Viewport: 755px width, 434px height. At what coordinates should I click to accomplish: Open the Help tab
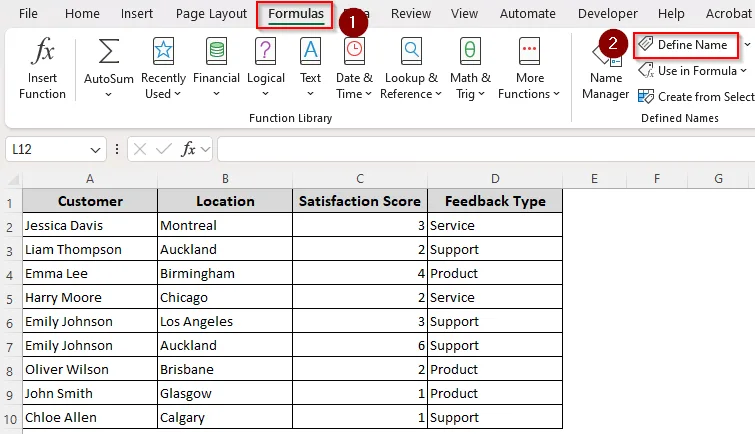coord(671,13)
